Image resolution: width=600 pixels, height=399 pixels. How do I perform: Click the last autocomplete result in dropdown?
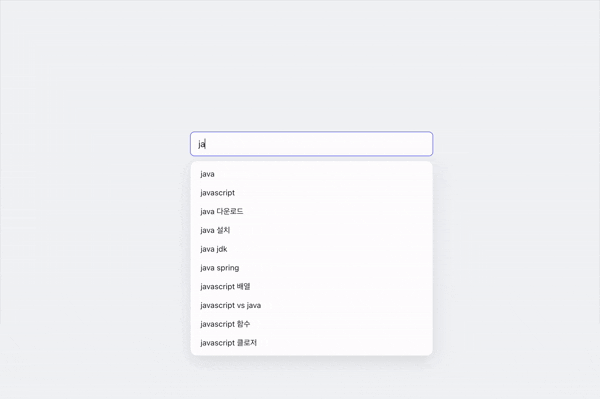click(x=311, y=343)
